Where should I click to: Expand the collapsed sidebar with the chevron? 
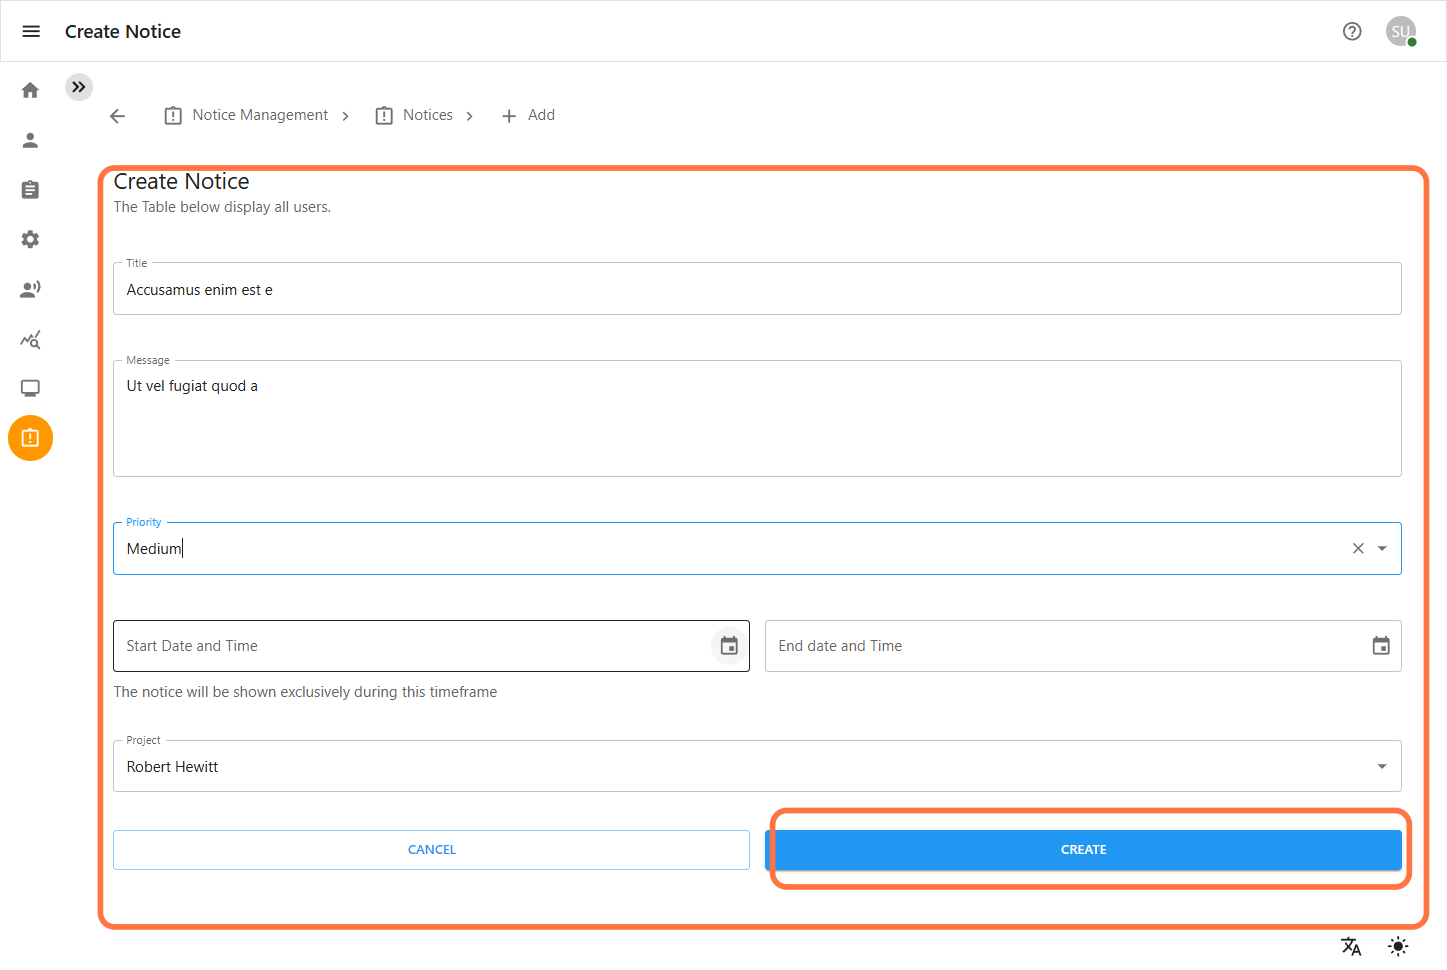[79, 87]
